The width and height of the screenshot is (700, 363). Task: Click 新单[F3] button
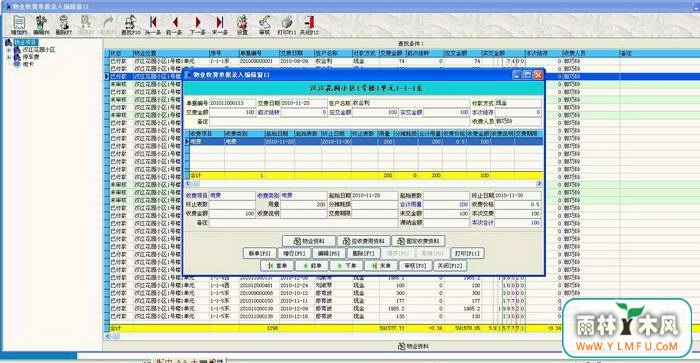point(259,253)
